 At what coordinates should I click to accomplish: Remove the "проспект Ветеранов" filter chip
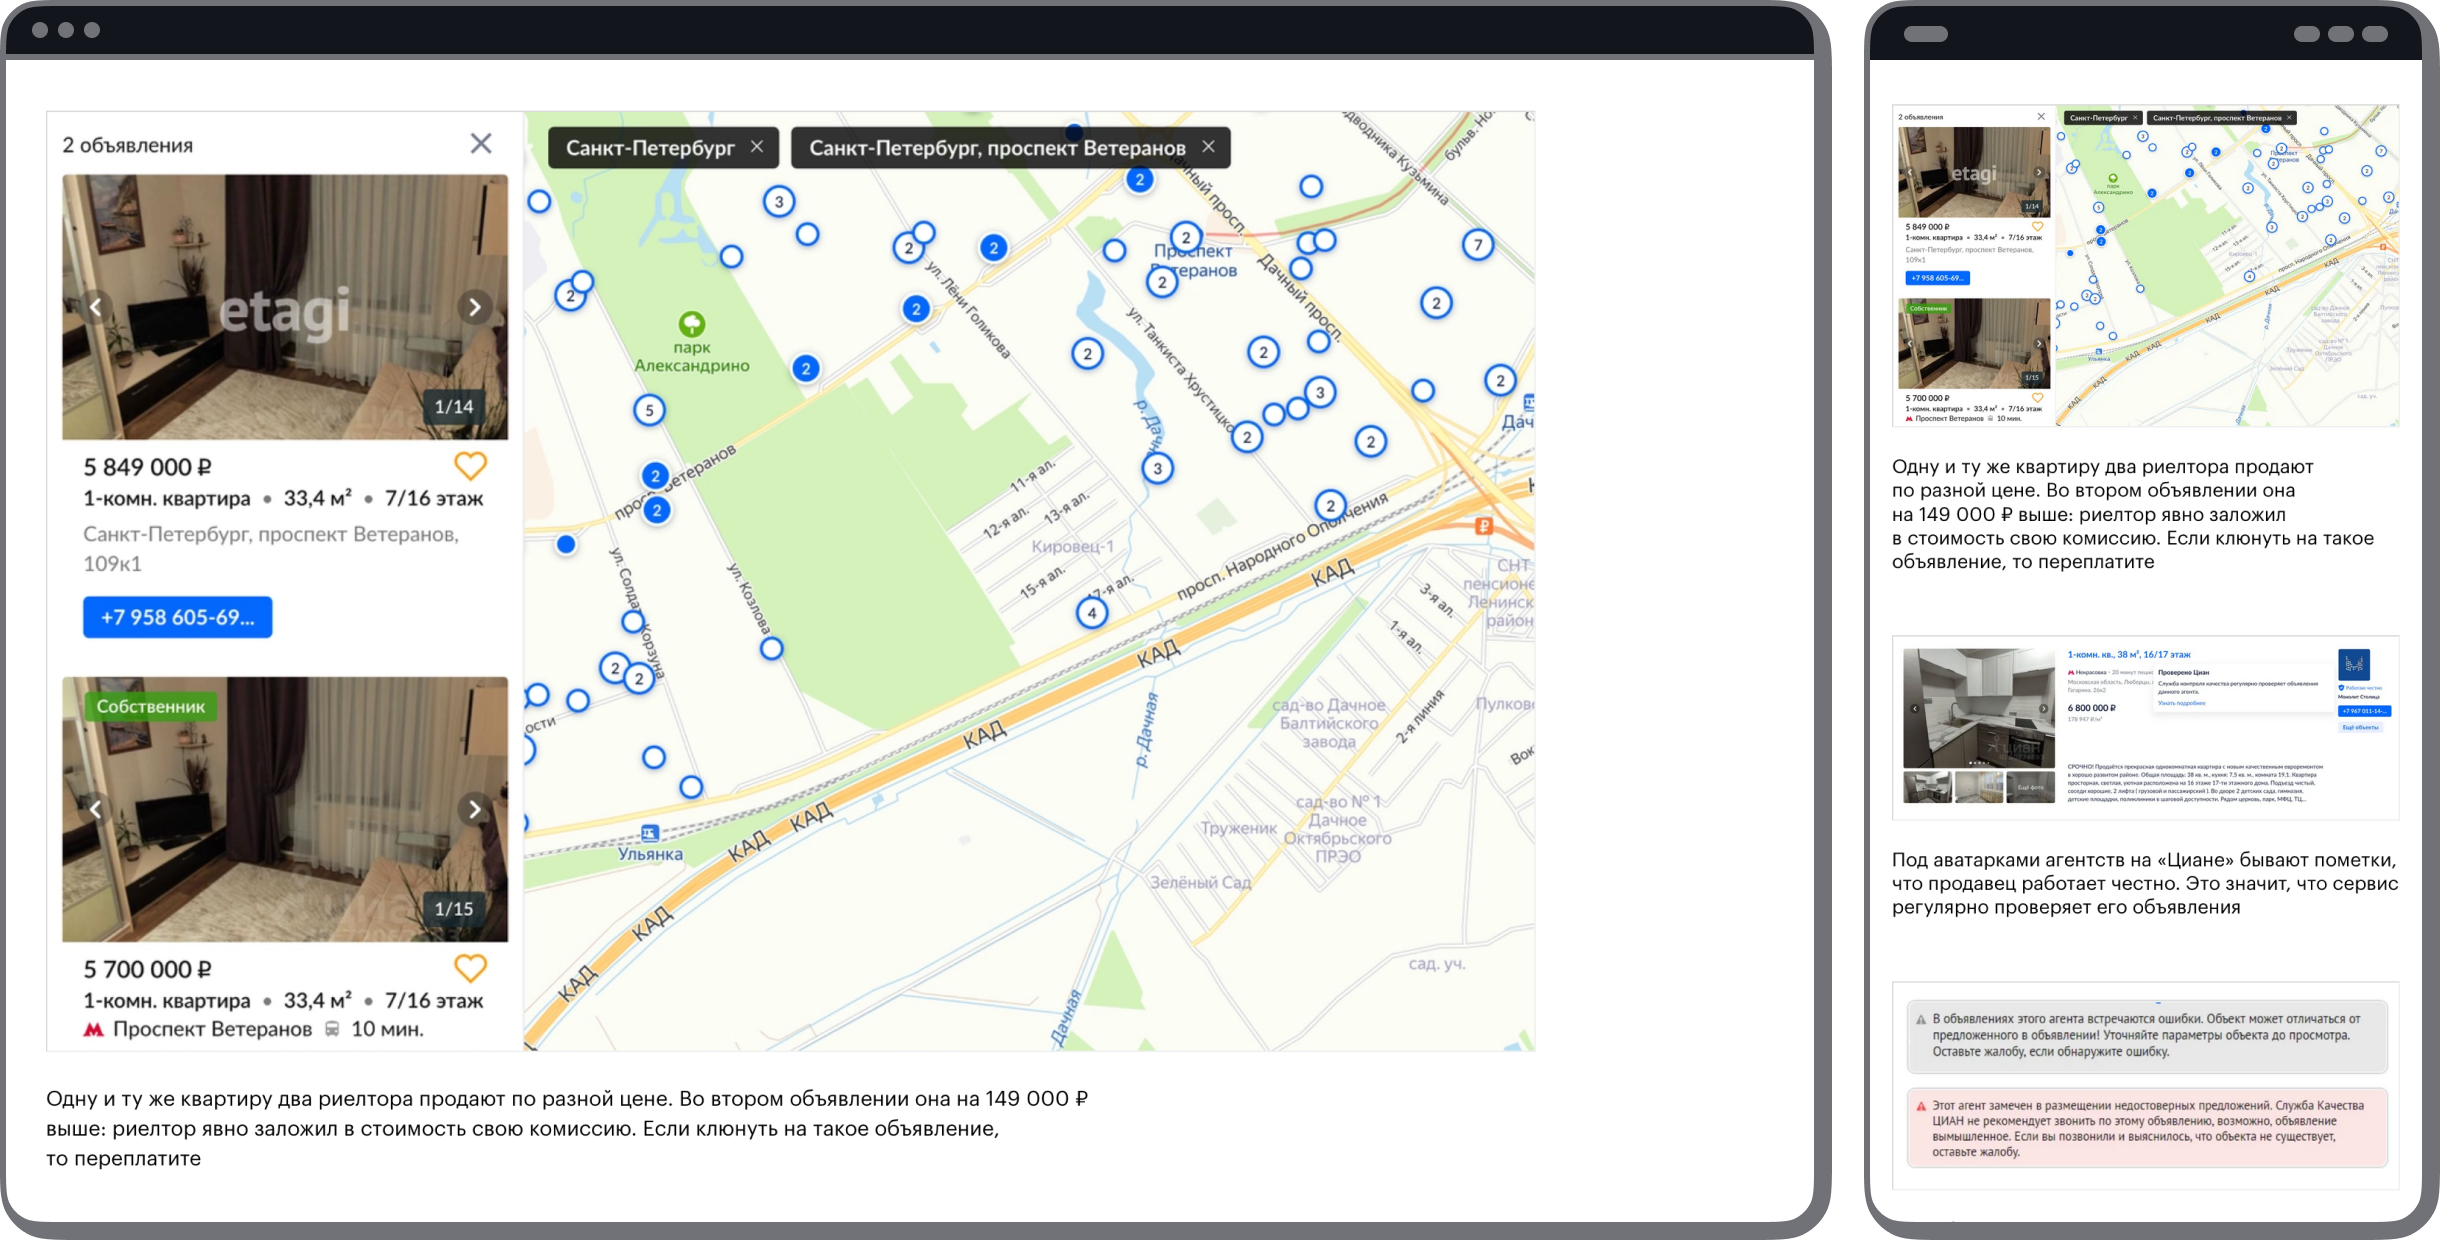click(x=1208, y=147)
